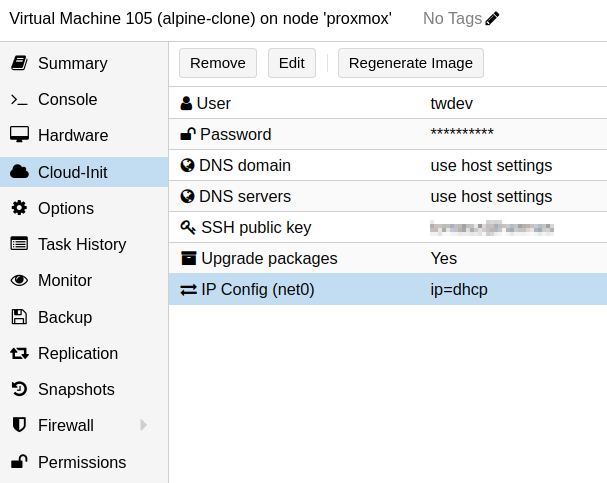Screen dimensions: 607x483
Task: Open the Permissions tab
Action: pos(84,461)
